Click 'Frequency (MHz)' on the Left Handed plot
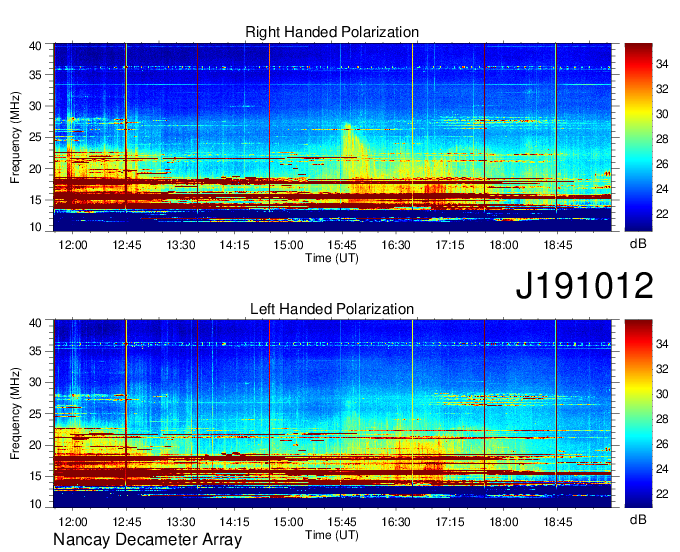Viewport: 680px width, 552px height. point(15,414)
